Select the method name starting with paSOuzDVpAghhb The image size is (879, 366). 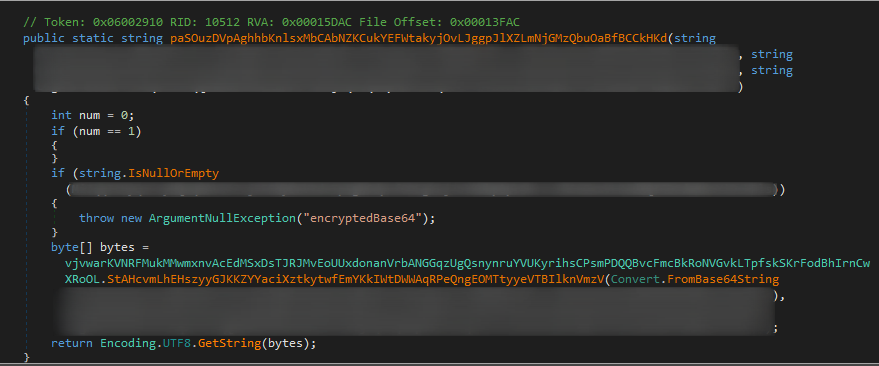[x=418, y=39]
